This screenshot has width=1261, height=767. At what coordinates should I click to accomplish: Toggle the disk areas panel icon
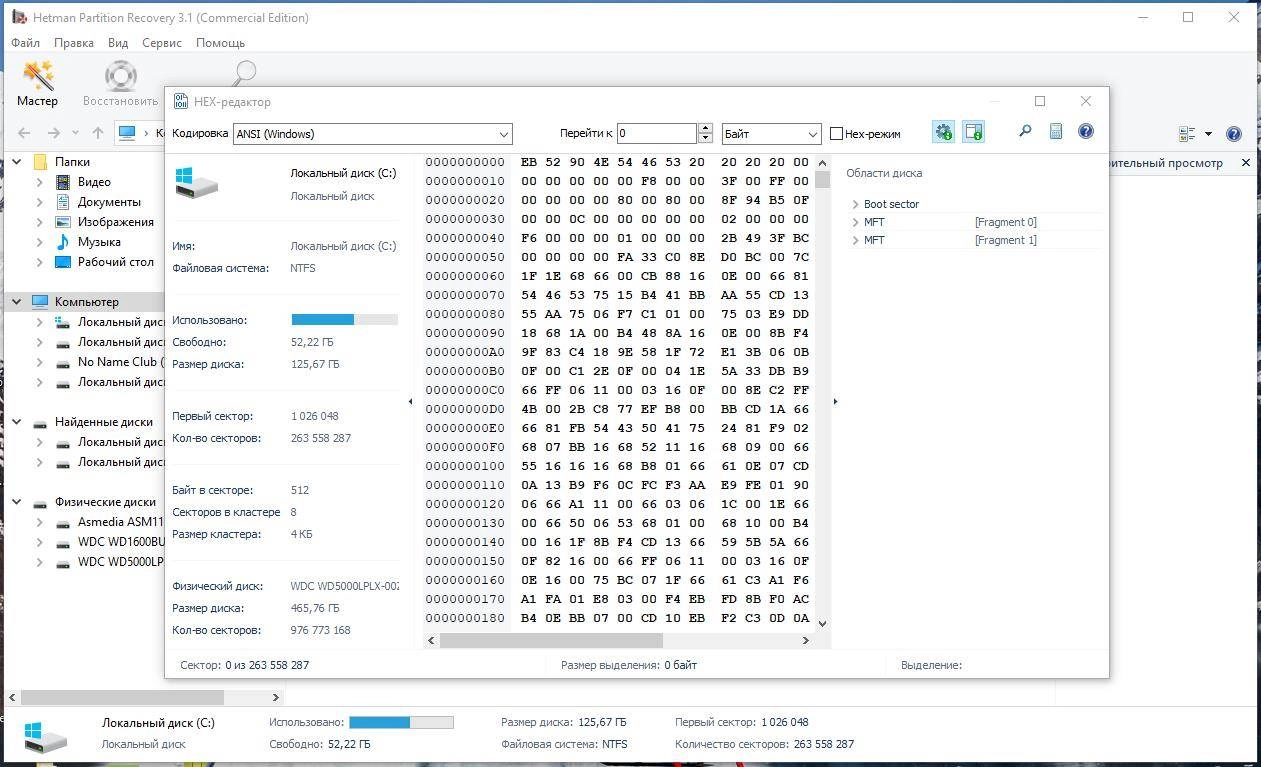[x=974, y=132]
